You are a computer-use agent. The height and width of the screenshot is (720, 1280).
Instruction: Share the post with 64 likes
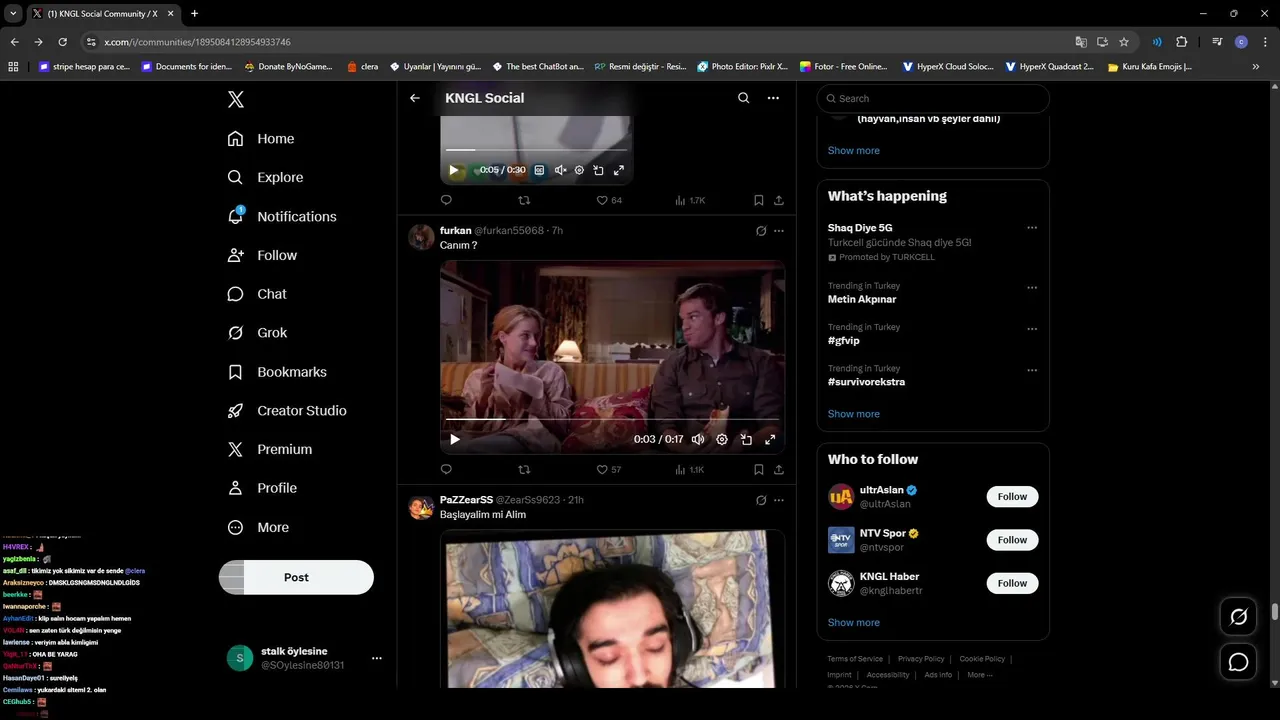tap(779, 200)
